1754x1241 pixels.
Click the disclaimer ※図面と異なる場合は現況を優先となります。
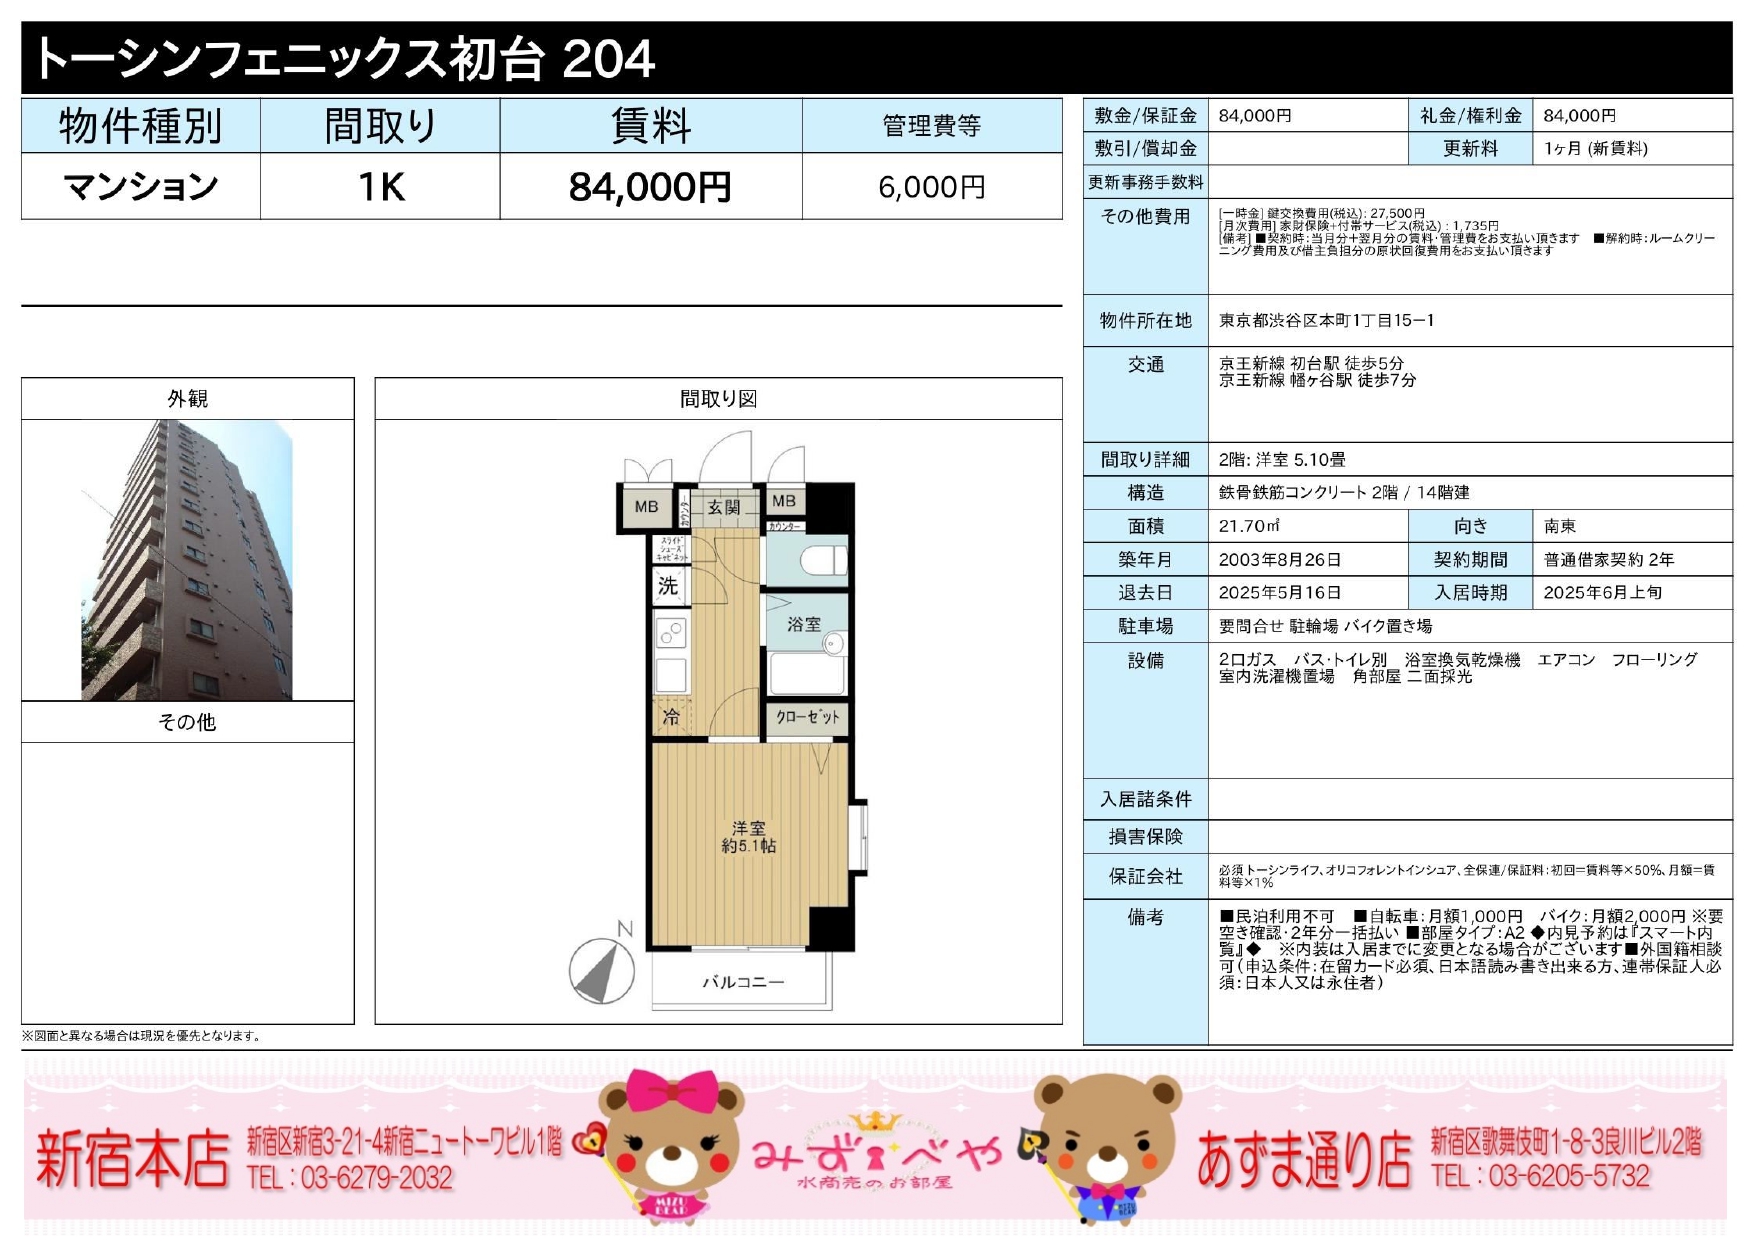tap(144, 1035)
